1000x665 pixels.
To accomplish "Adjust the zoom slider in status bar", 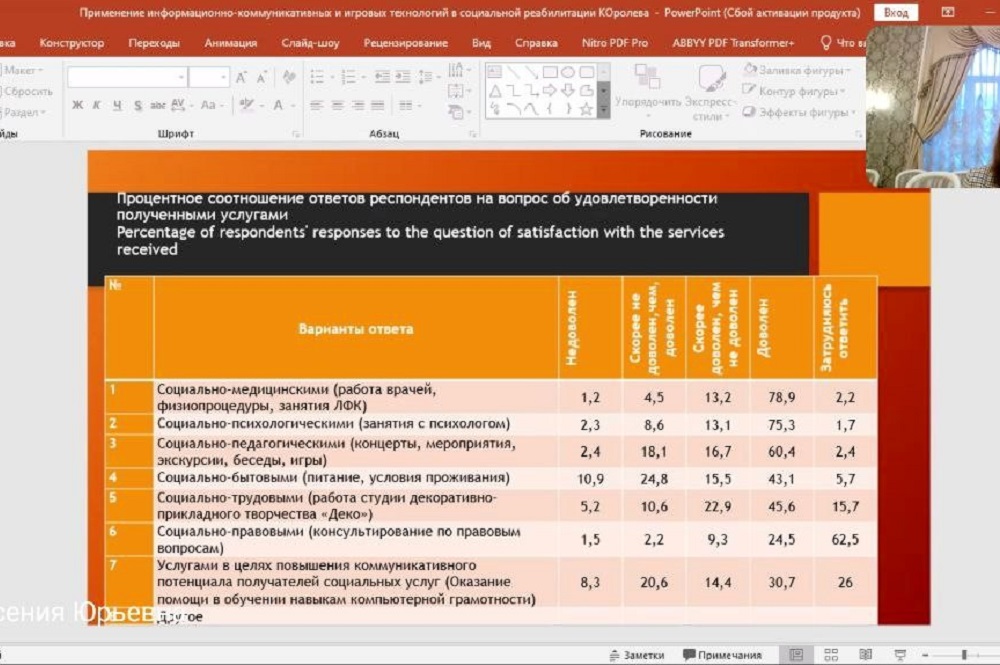I will (x=965, y=655).
